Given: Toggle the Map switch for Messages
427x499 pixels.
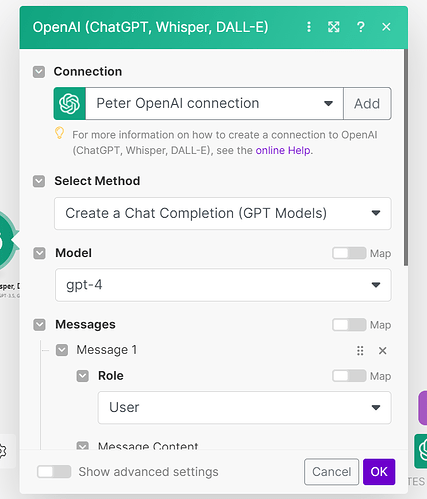Looking at the screenshot, I should (x=349, y=325).
